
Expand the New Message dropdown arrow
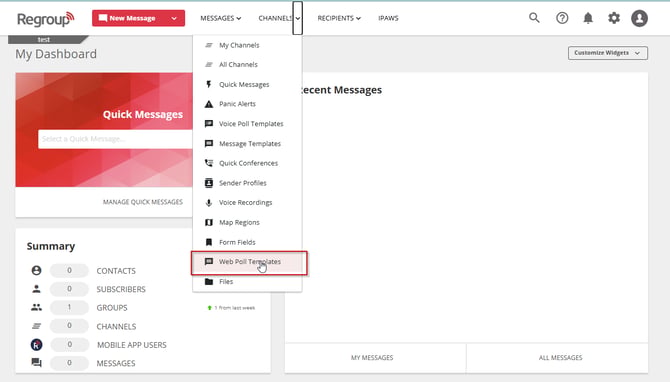[174, 18]
